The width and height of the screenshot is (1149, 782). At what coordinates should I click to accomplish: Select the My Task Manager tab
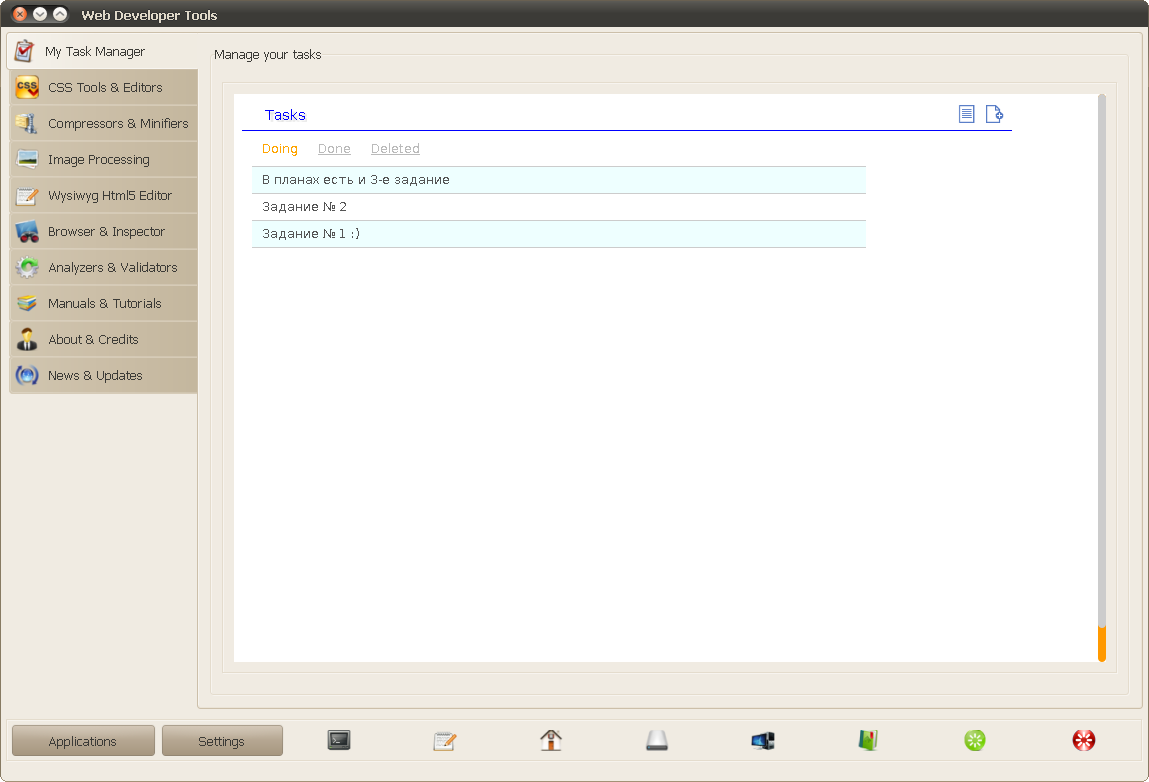point(103,51)
